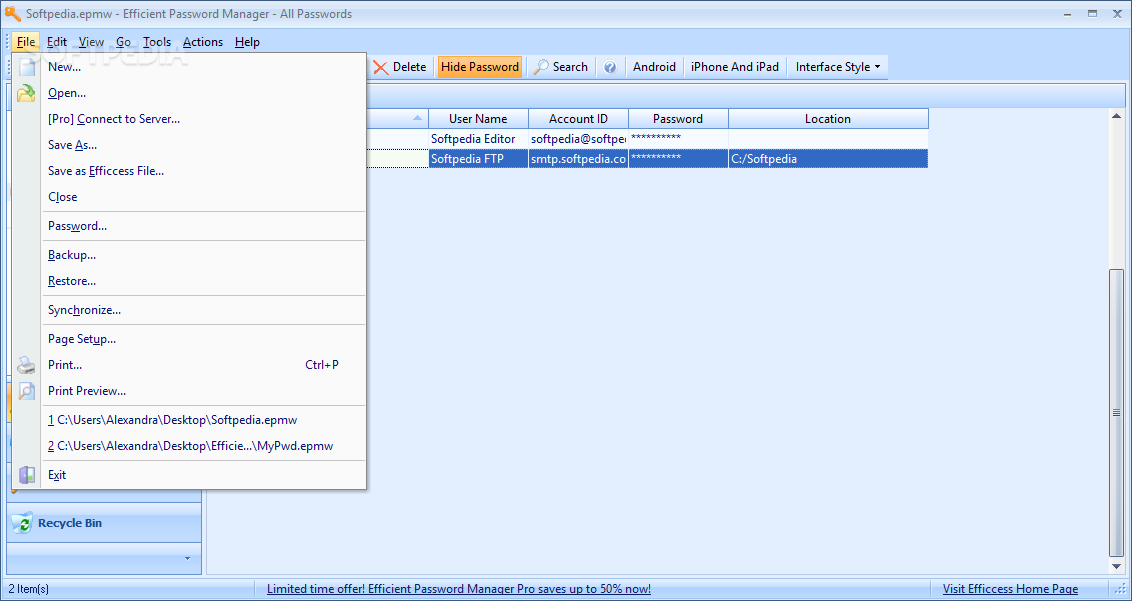Expand the sidebar options chevron below Recycle Bin
The width and height of the screenshot is (1132, 601).
point(188,558)
